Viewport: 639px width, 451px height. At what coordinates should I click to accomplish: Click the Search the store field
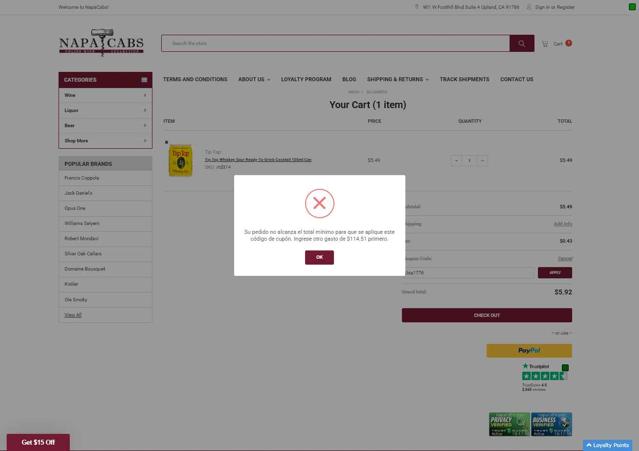[335, 43]
